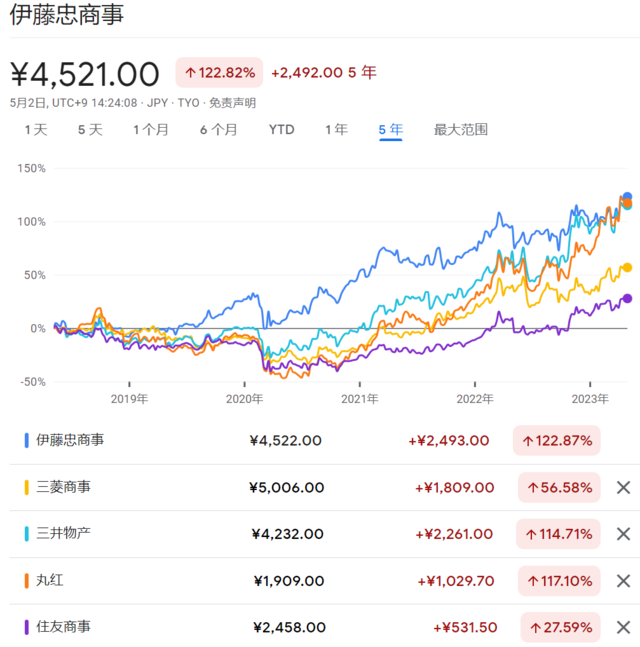The image size is (640, 647).
Task: Click blue endpoint dot on chart line
Action: (x=627, y=197)
